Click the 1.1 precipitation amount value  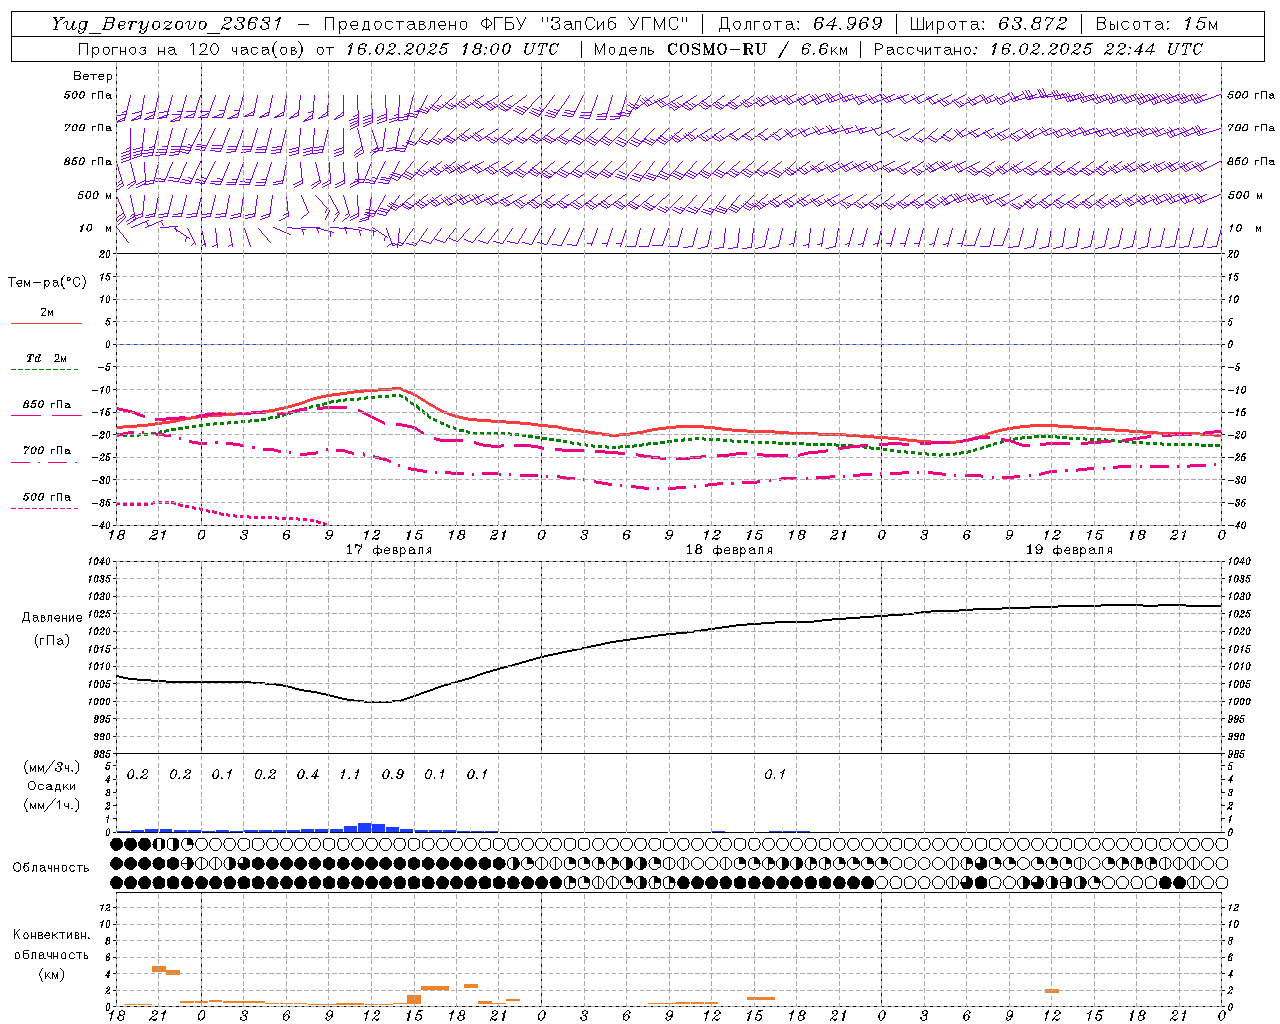click(350, 775)
